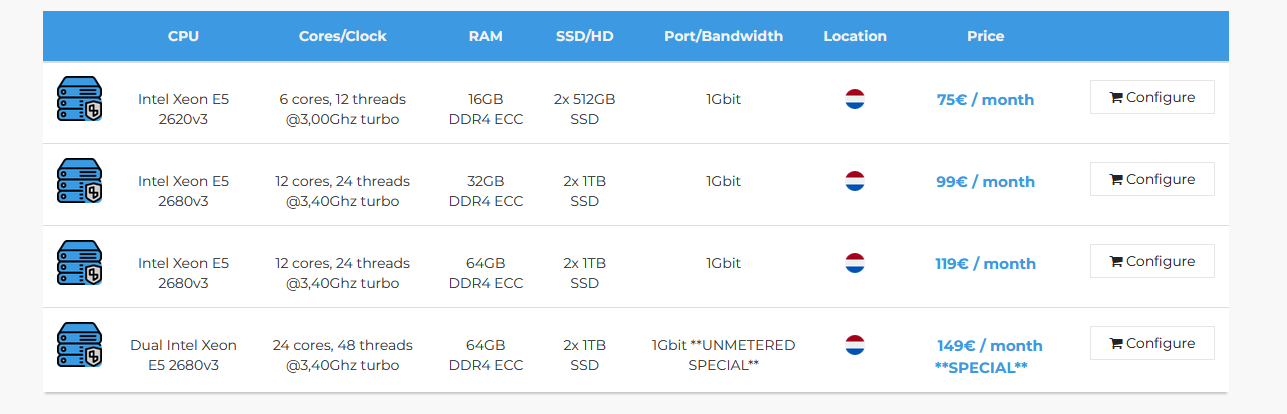This screenshot has width=1287, height=414.
Task: Select the 99€ / month price
Action: coord(986,182)
